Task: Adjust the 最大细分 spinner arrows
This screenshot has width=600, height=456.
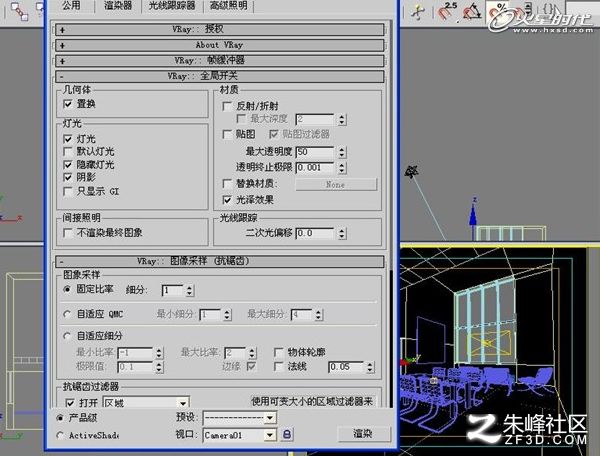Action: 318,314
